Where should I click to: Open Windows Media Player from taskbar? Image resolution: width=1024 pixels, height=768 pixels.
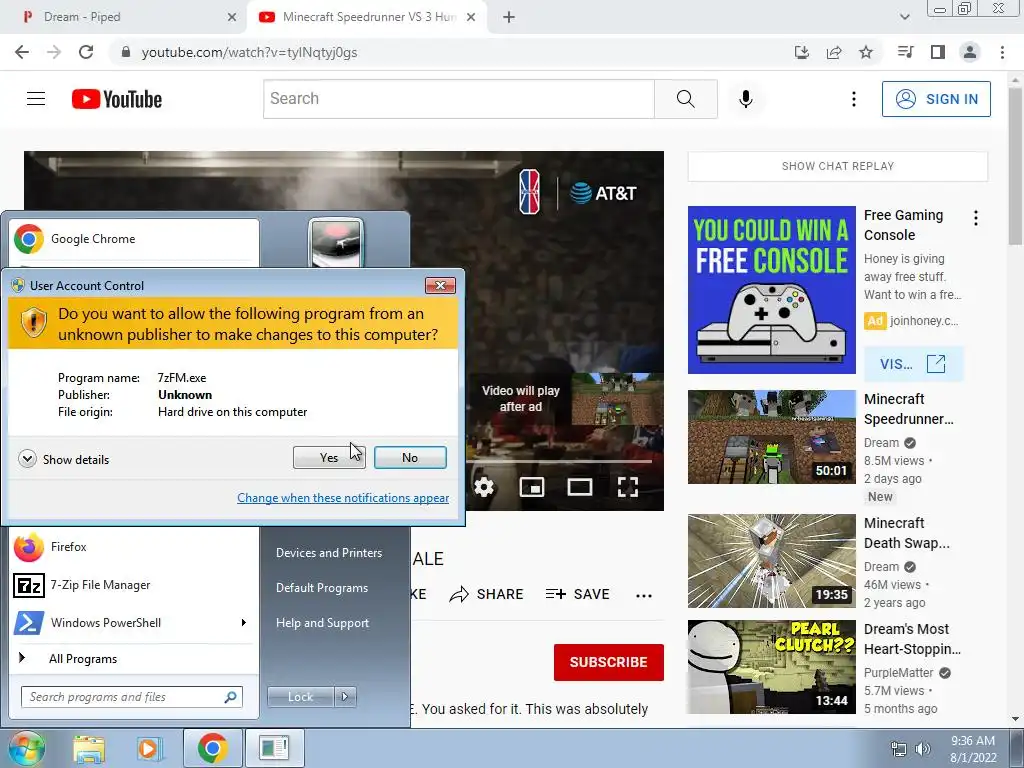coord(149,748)
